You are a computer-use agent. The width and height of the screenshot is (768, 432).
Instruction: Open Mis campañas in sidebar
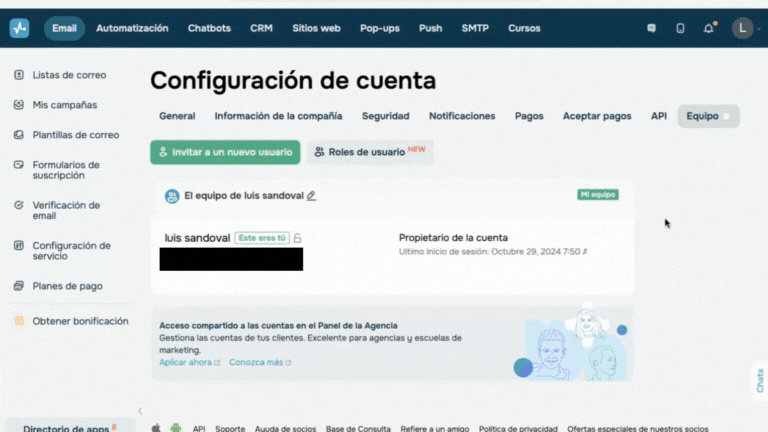(65, 105)
